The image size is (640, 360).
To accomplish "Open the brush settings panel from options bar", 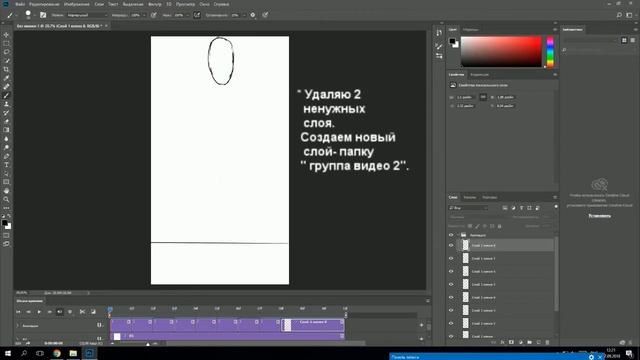I will (43, 15).
